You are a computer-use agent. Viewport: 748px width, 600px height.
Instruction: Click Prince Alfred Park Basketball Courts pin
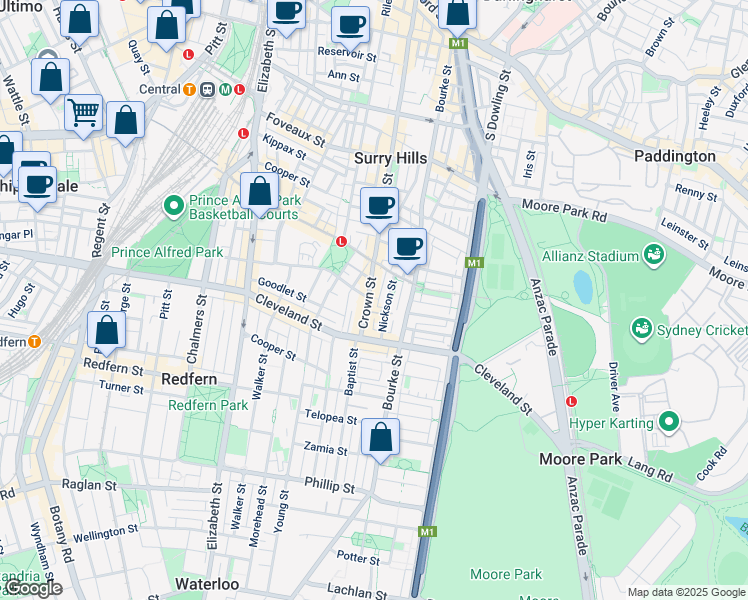pyautogui.click(x=174, y=207)
